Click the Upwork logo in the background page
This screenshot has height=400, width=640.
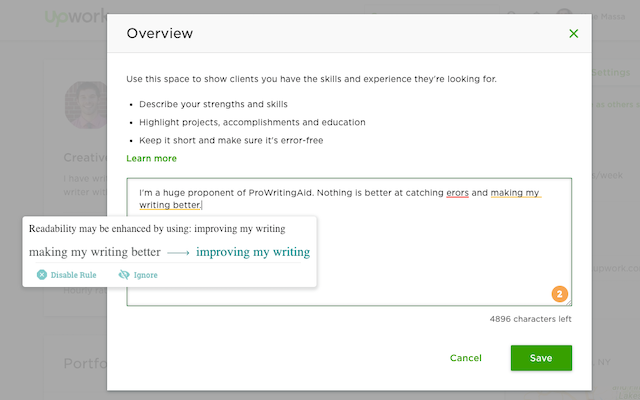pyautogui.click(x=76, y=17)
